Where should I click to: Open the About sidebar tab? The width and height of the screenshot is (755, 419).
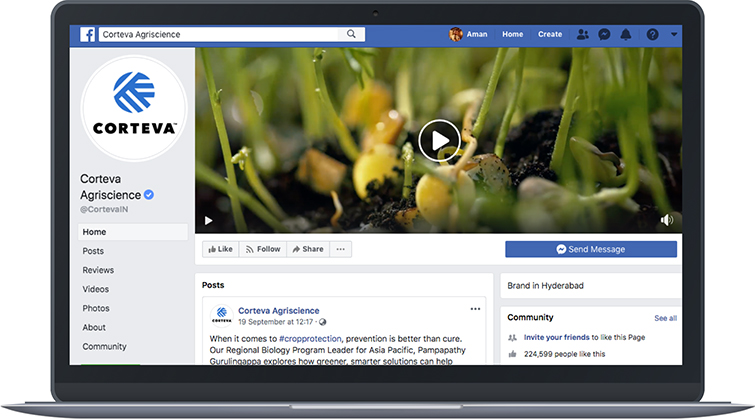94,327
